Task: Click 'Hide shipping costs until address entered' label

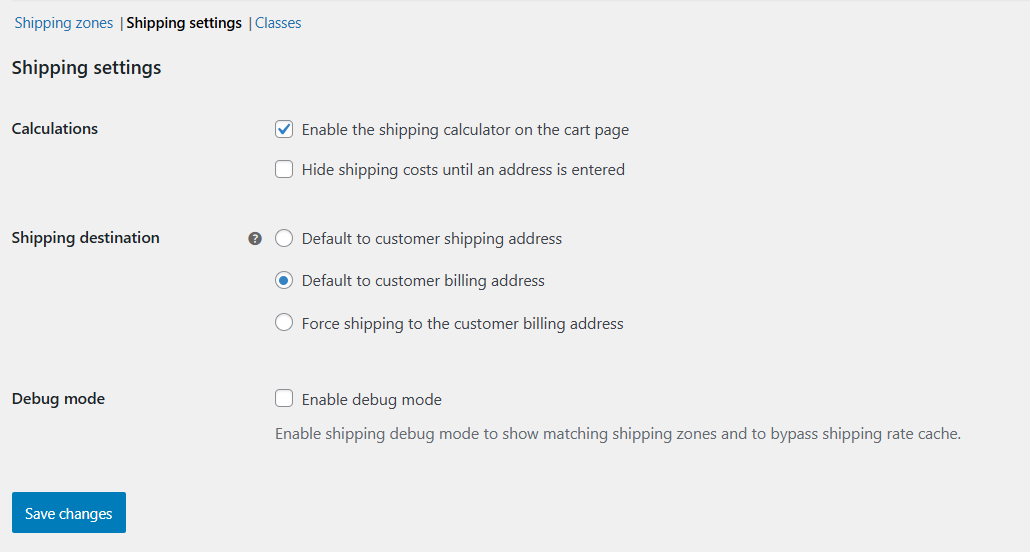Action: point(463,170)
